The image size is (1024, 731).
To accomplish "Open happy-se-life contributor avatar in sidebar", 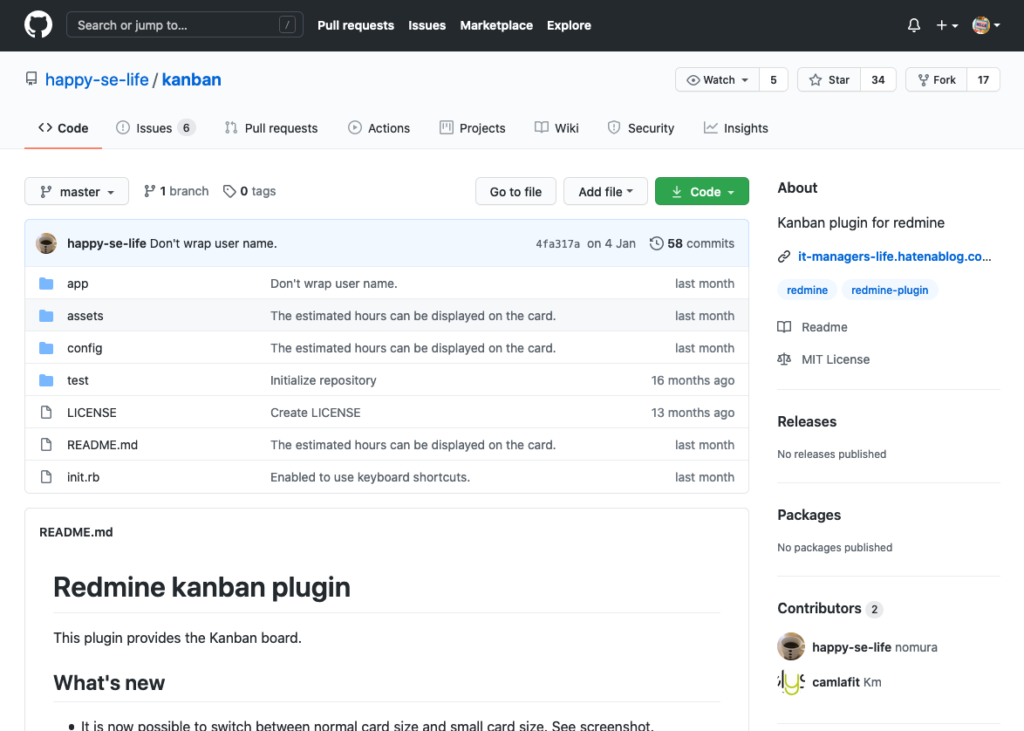I will click(791, 647).
